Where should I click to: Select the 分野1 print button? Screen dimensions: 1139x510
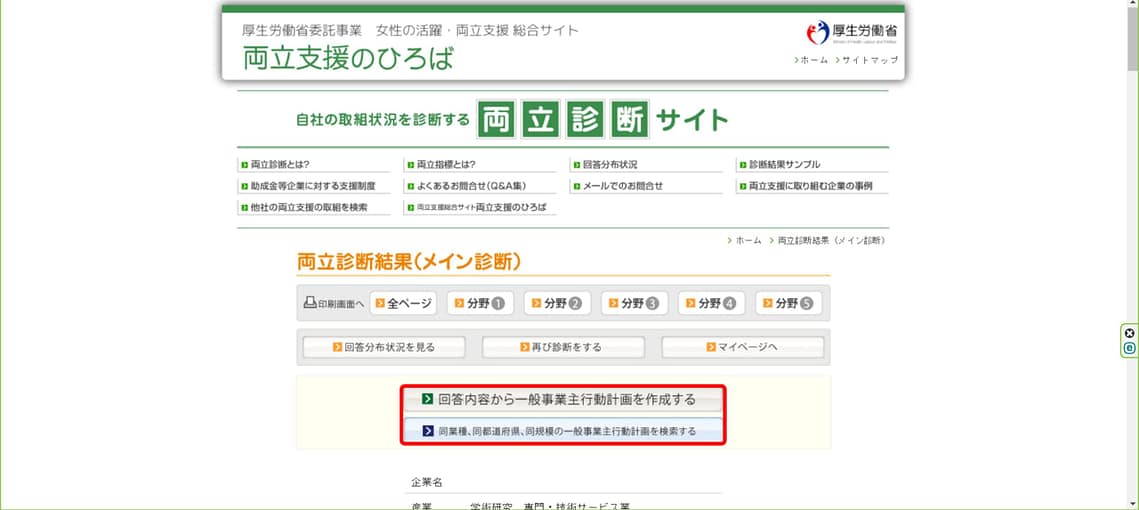point(480,303)
